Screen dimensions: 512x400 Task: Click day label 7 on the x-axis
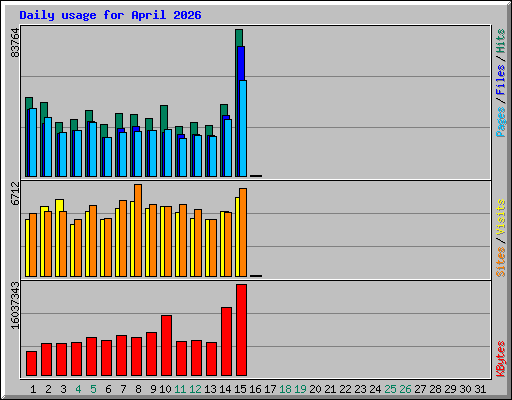[123, 389]
